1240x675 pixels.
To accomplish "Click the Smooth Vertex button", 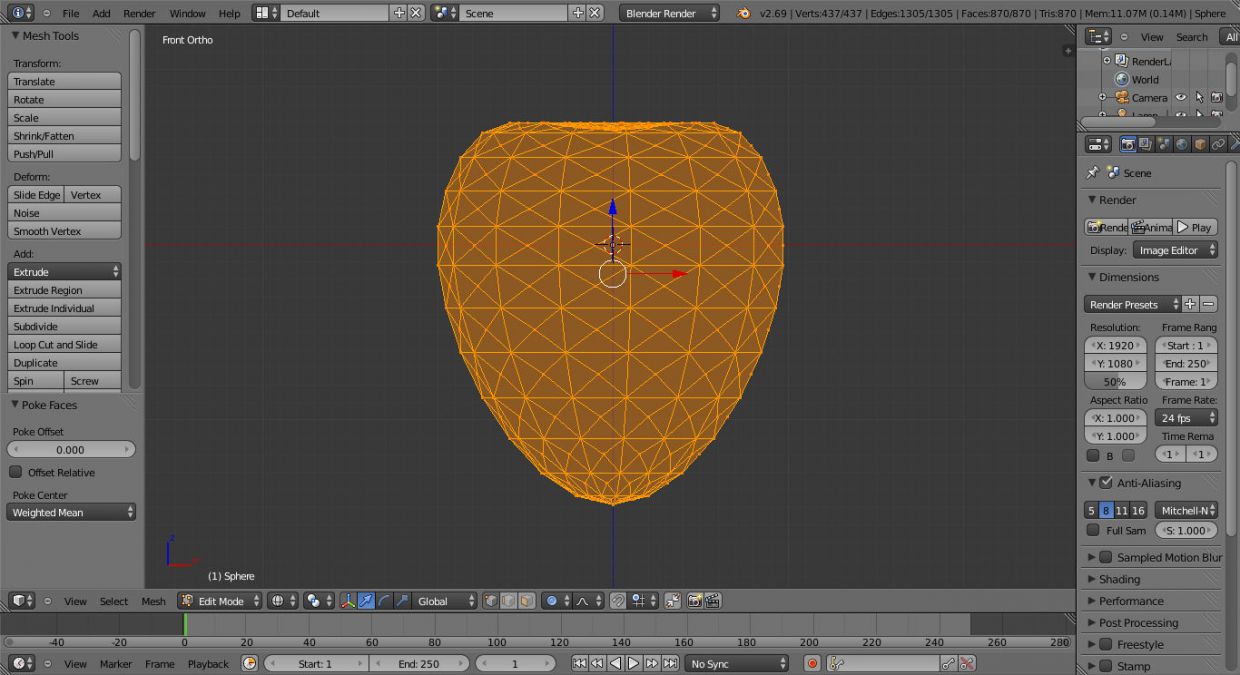I will (65, 231).
